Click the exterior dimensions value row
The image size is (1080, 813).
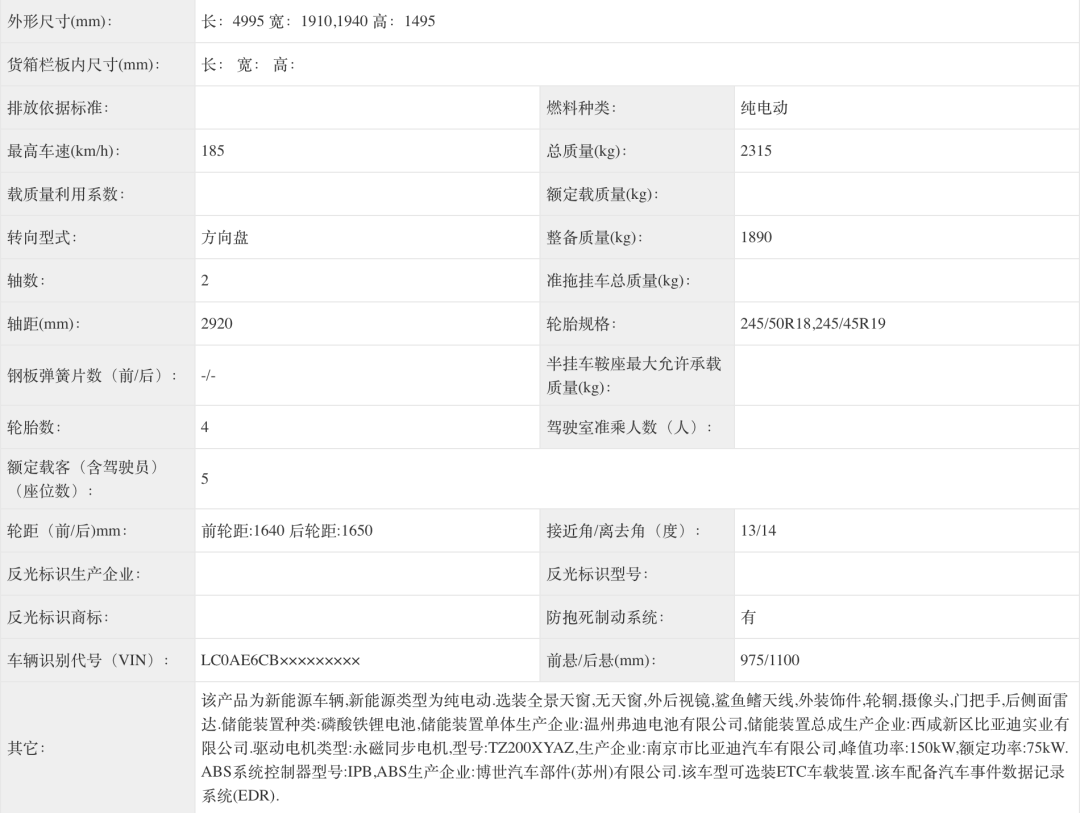tap(319, 21)
